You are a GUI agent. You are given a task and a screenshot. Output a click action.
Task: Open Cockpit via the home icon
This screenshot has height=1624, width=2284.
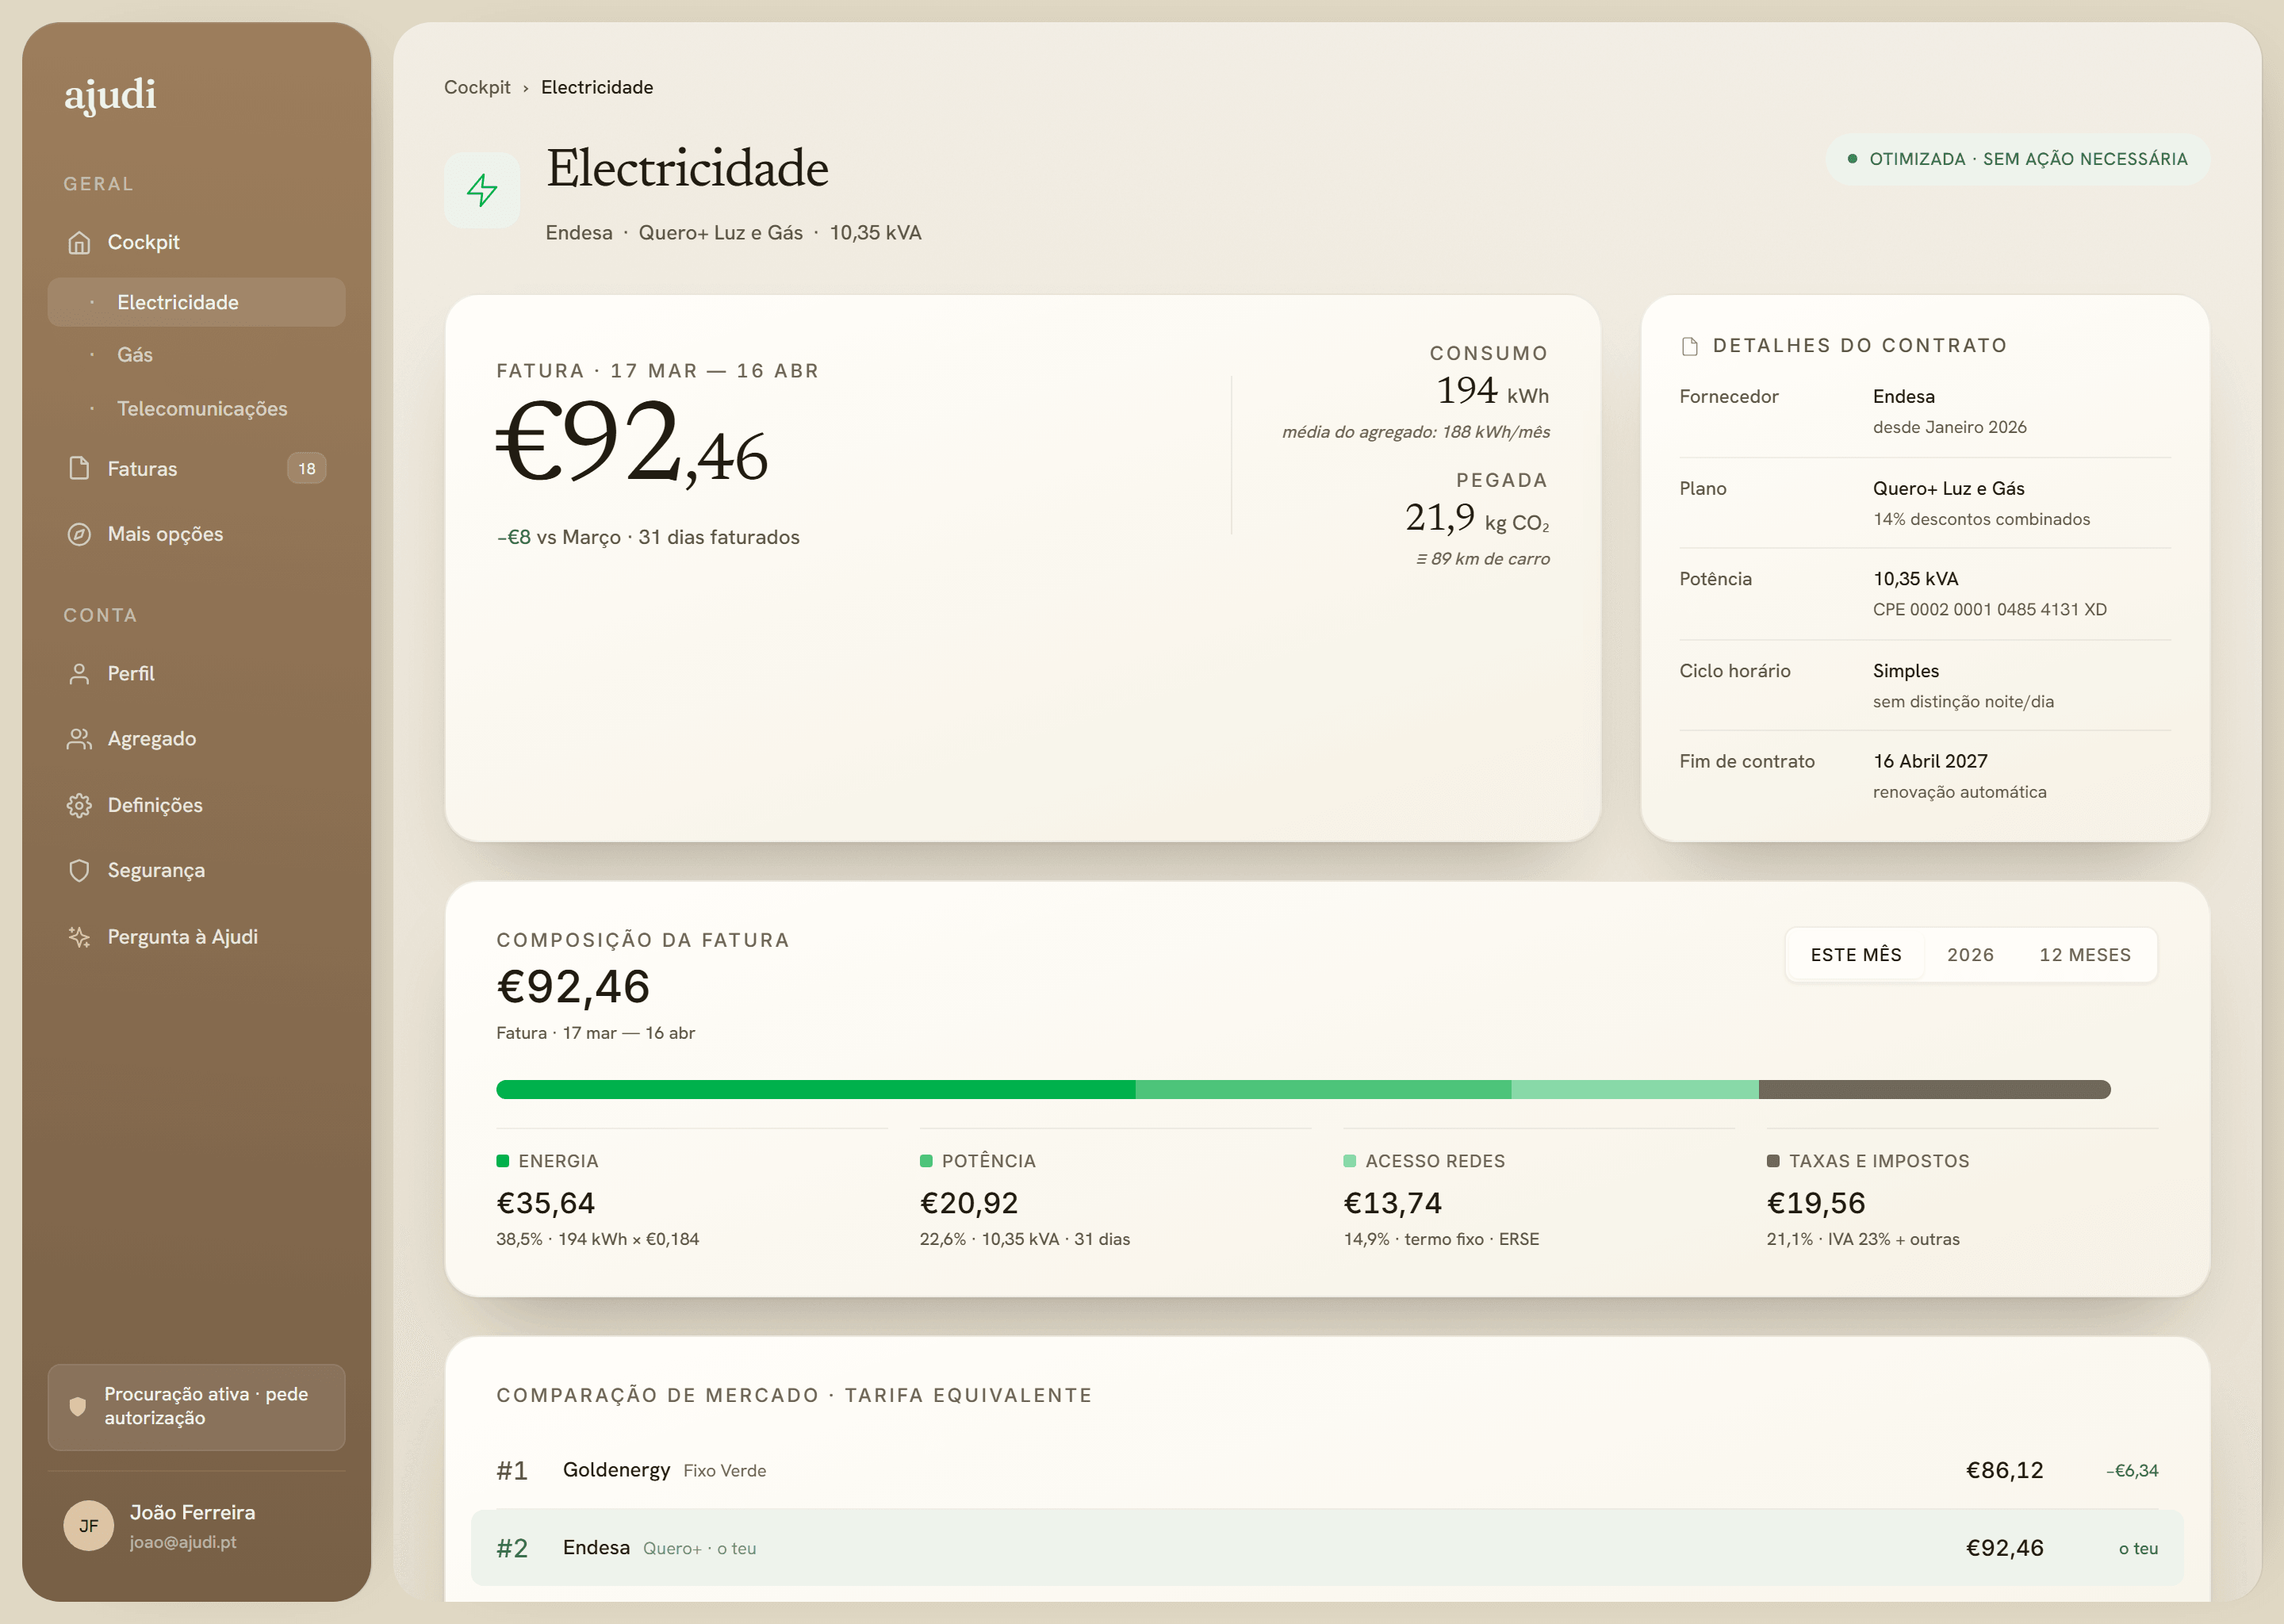click(79, 243)
